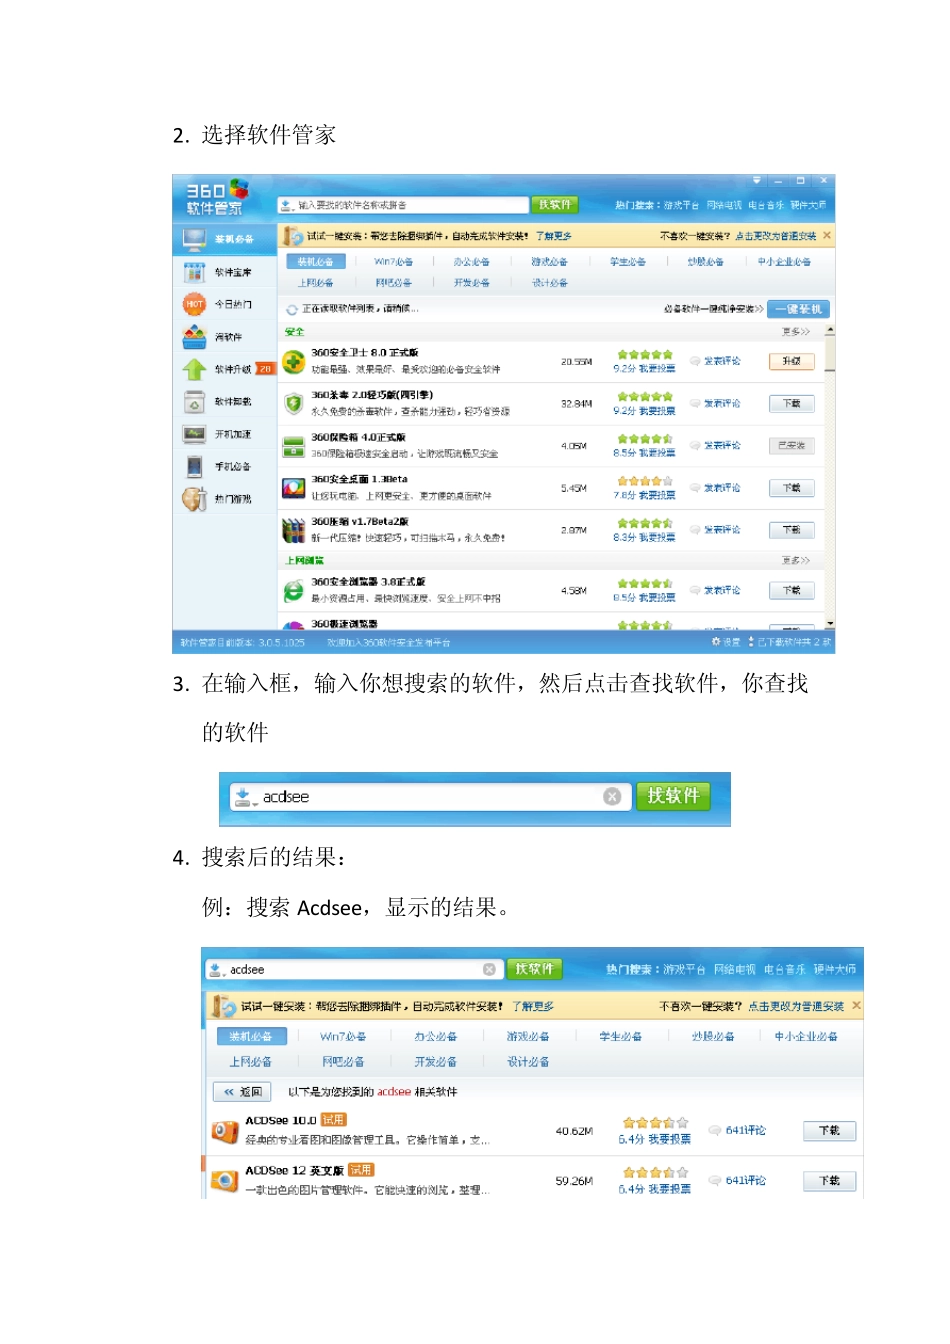950x1344 pixels.
Task: Expand 更多>> for the 上网浏览 section
Action: (x=796, y=560)
